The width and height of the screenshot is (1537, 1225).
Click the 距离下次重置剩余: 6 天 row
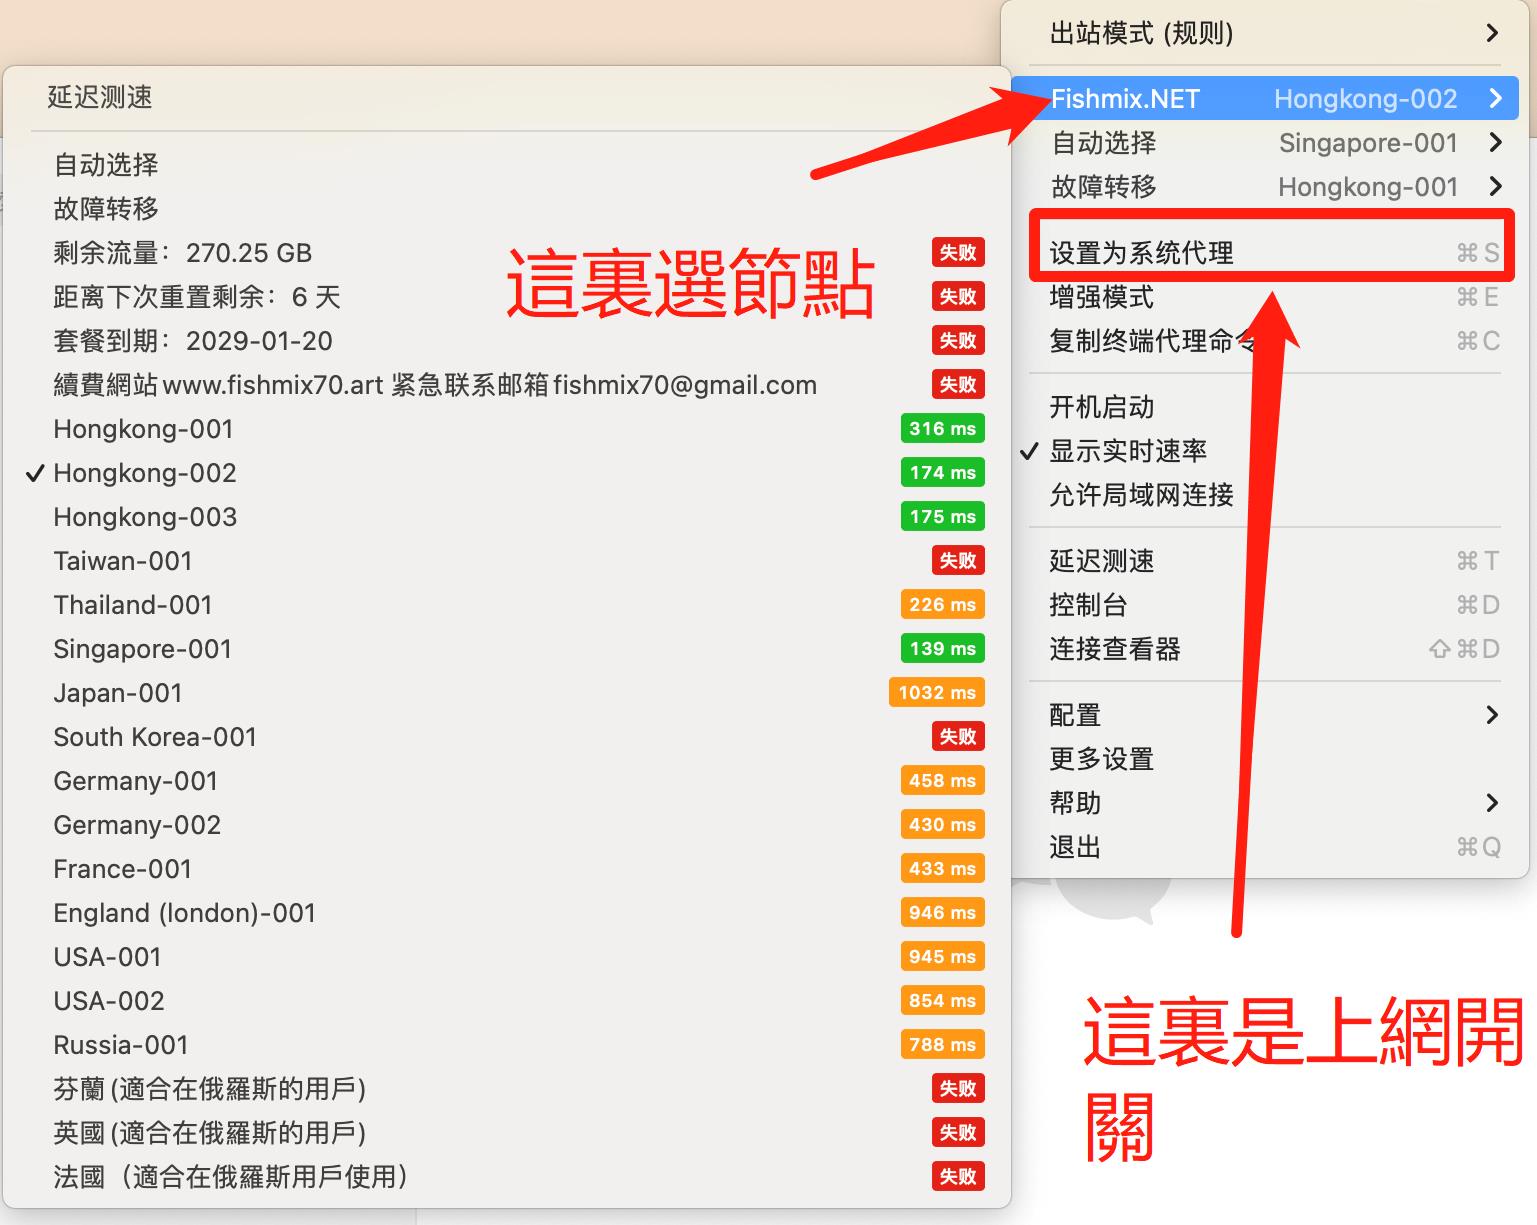point(506,297)
